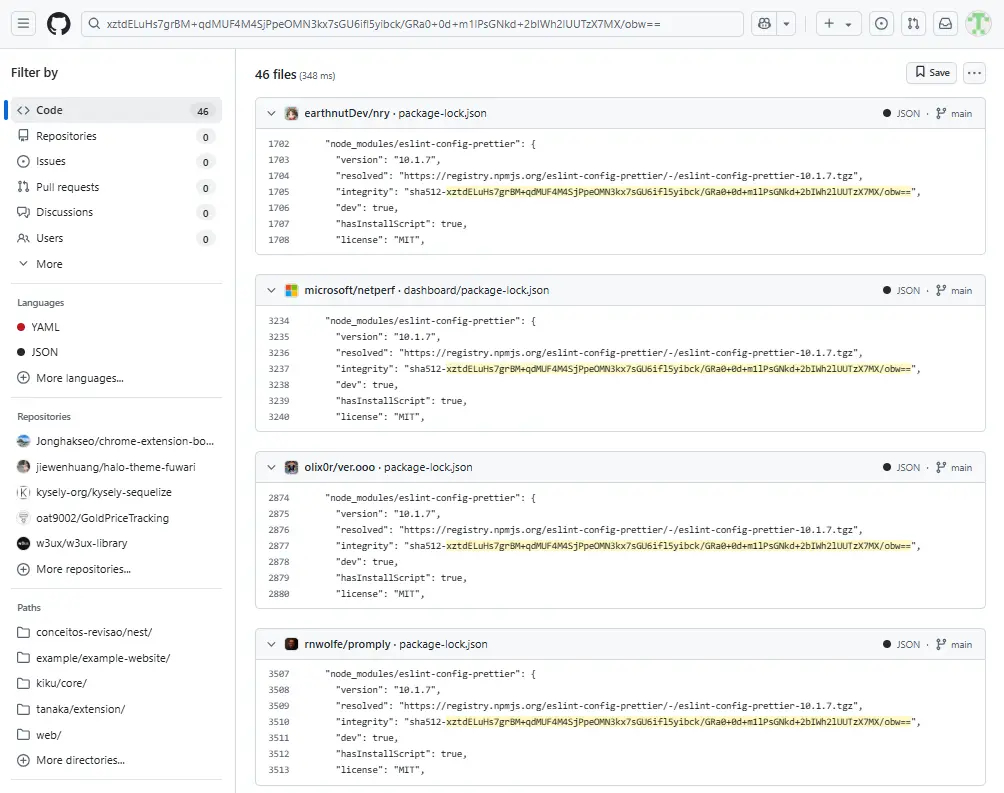Collapse the earthnutDev/nry result

271,114
